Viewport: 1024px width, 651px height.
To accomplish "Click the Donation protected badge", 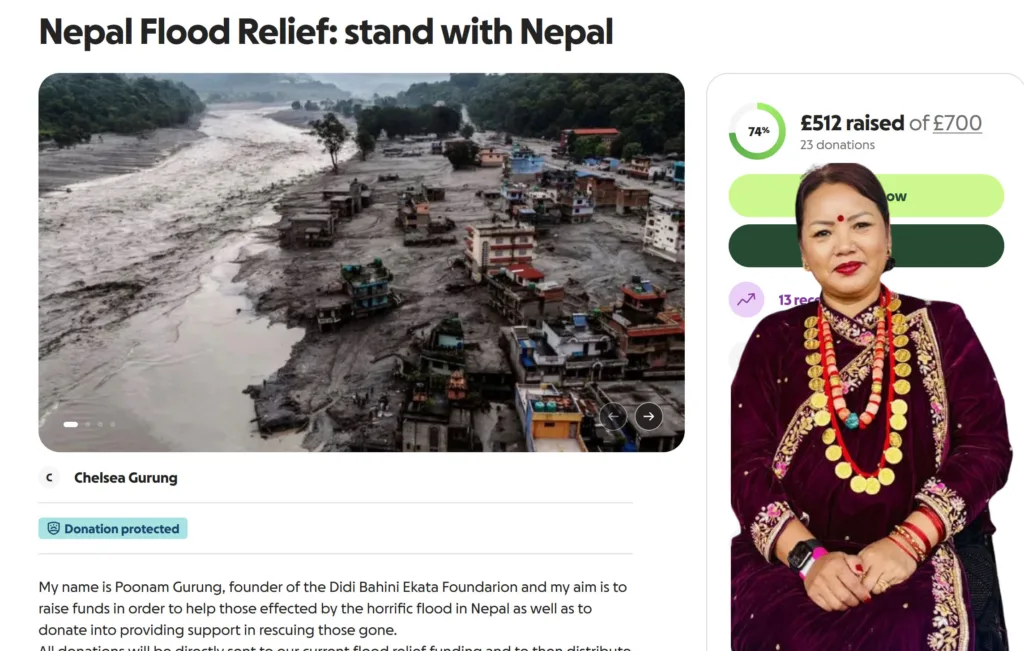I will click(113, 528).
